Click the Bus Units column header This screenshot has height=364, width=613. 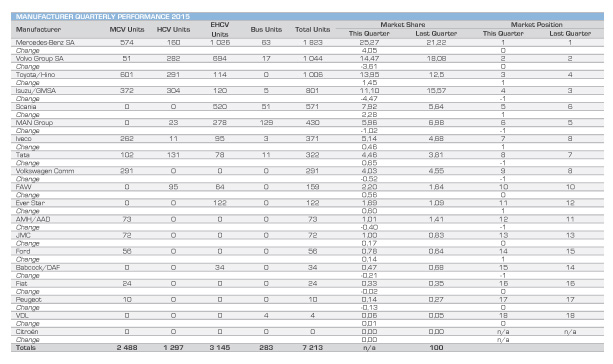click(x=266, y=29)
